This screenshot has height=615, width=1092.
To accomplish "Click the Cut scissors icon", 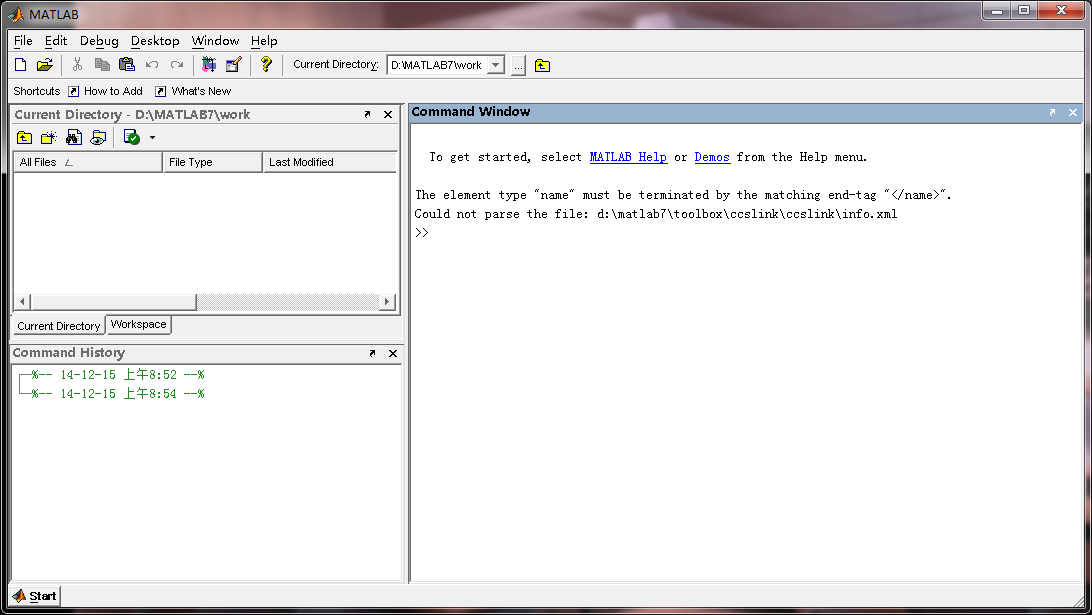I will click(77, 65).
